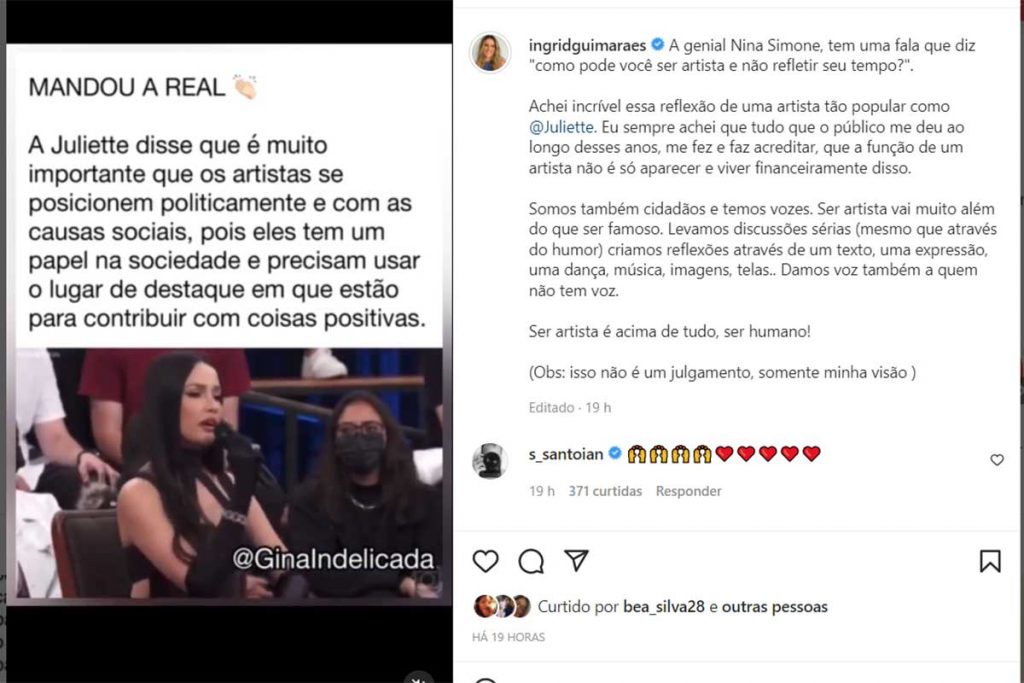Show outras pessoas who liked the post
Image resolution: width=1024 pixels, height=683 pixels.
[x=775, y=607]
